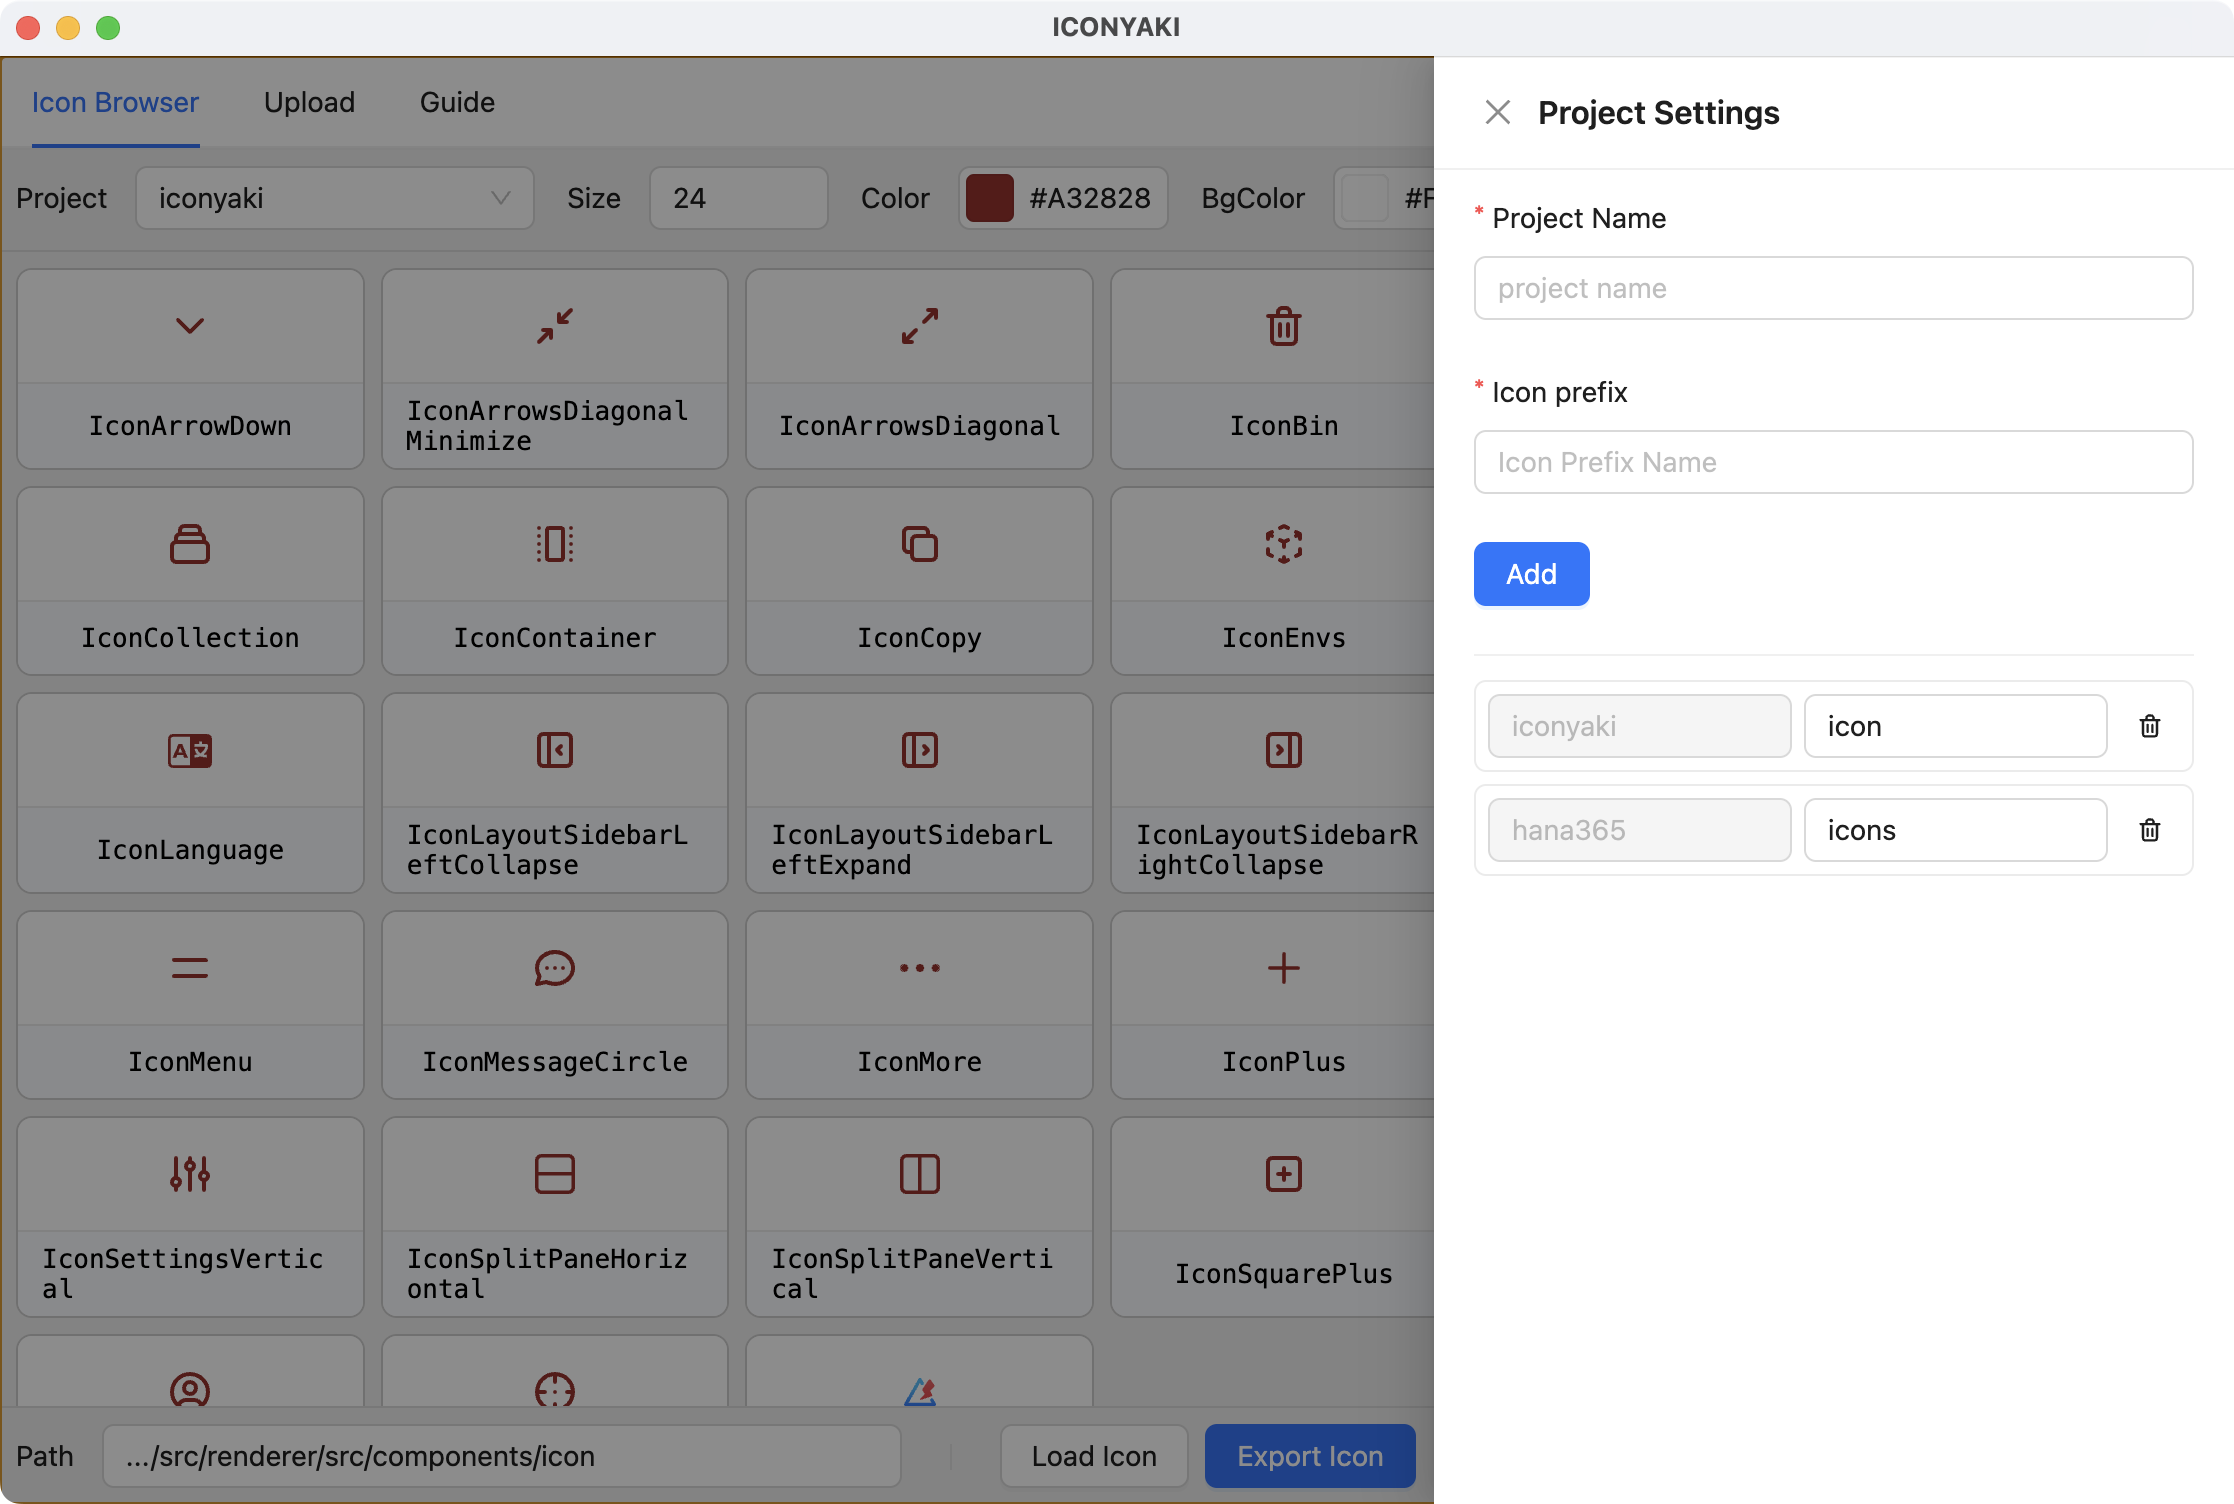Focus the Project Name input field
Image resolution: width=2234 pixels, height=1504 pixels.
[x=1832, y=288]
